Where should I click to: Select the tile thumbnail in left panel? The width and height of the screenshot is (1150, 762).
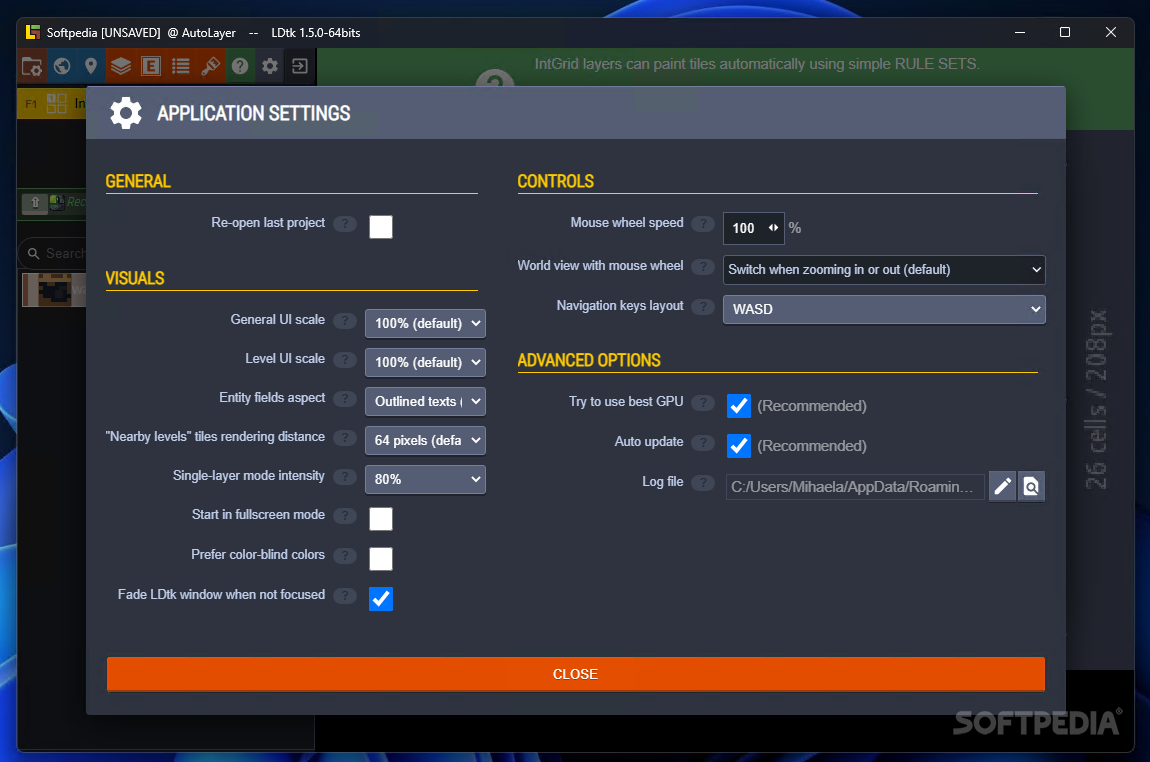(54, 290)
